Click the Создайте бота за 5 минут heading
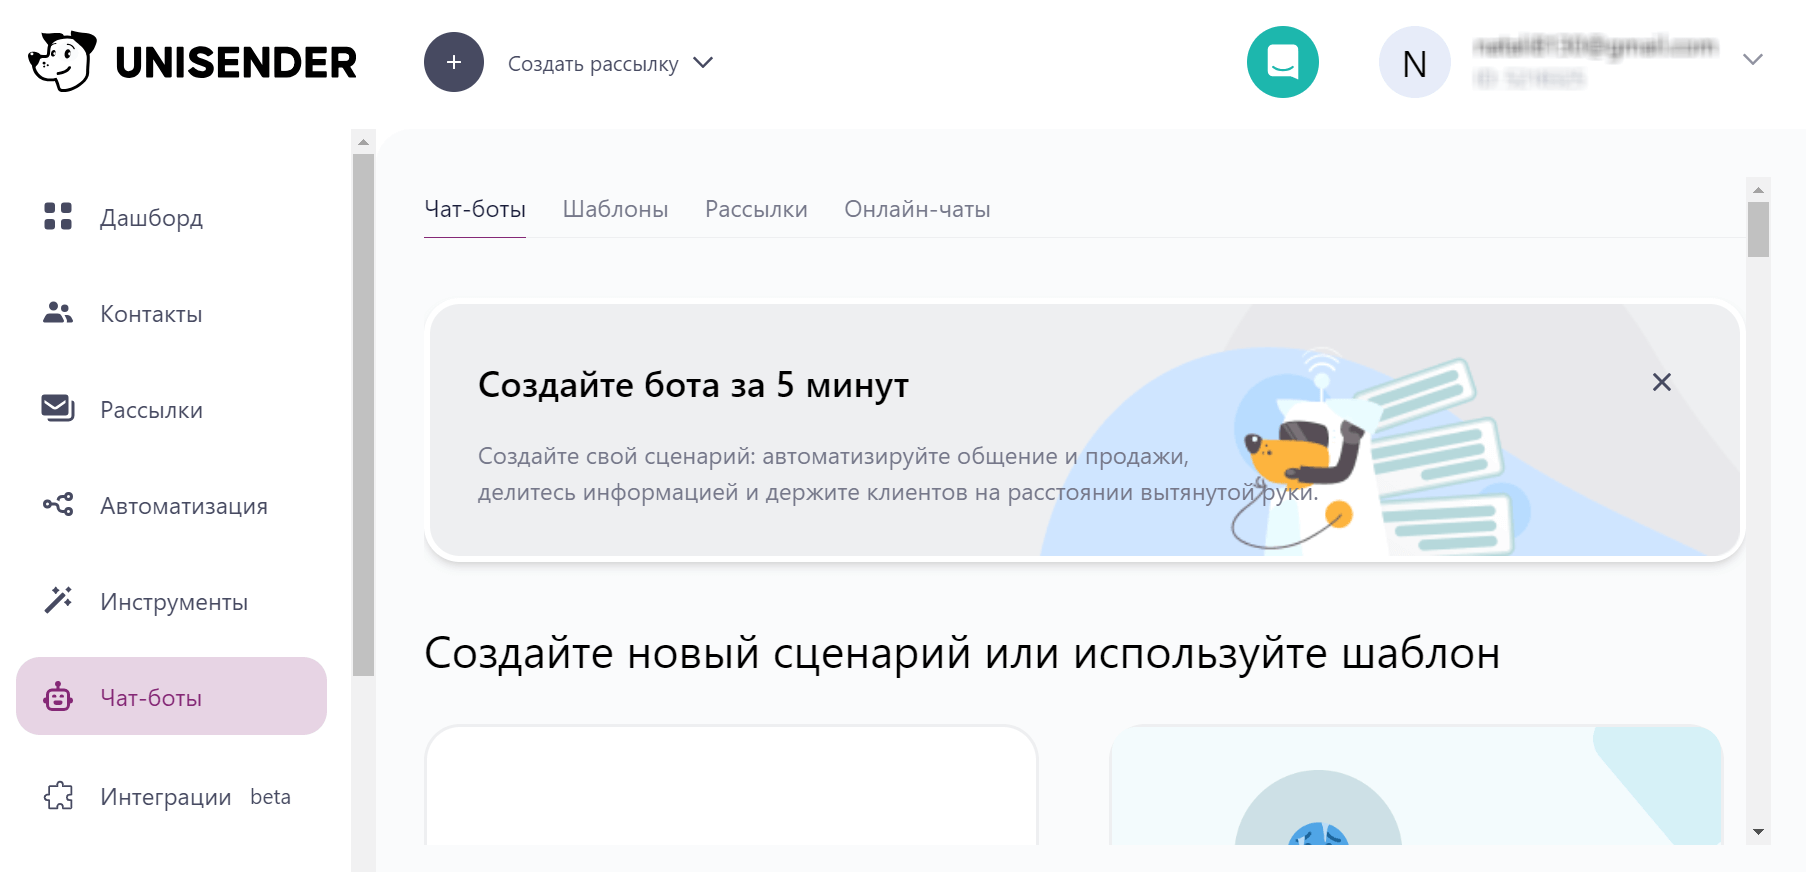The height and width of the screenshot is (872, 1806). tap(693, 385)
